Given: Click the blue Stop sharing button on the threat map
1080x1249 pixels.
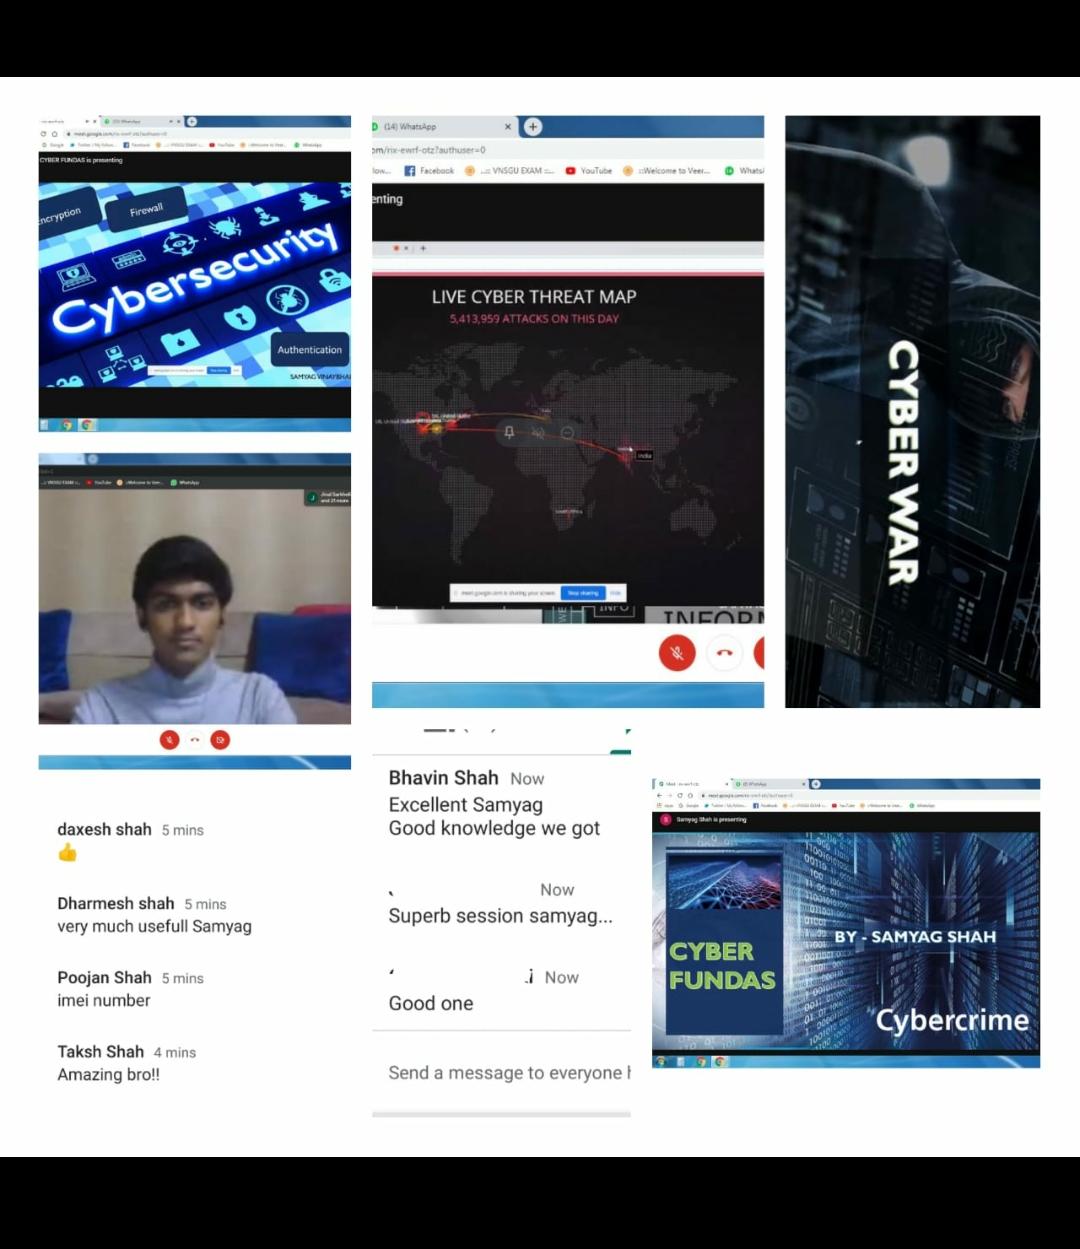Looking at the screenshot, I should tap(583, 593).
